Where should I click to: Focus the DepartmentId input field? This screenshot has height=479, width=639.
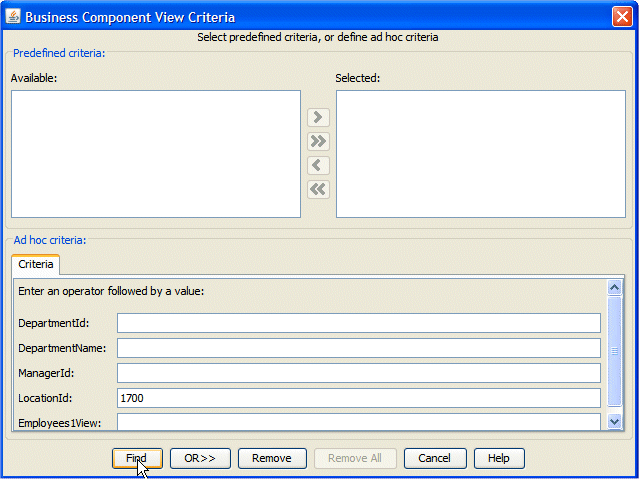[359, 323]
